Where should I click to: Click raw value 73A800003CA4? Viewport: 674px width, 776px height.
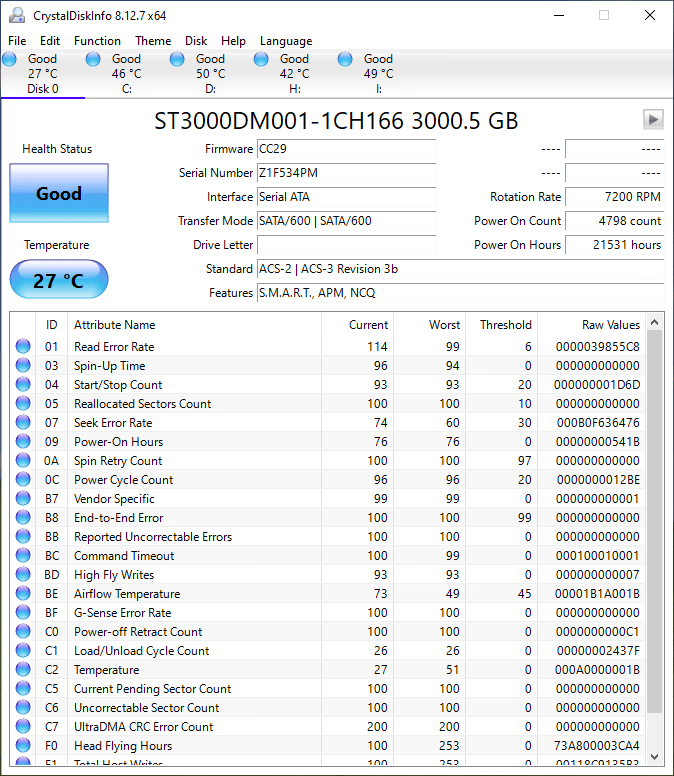[x=597, y=745]
